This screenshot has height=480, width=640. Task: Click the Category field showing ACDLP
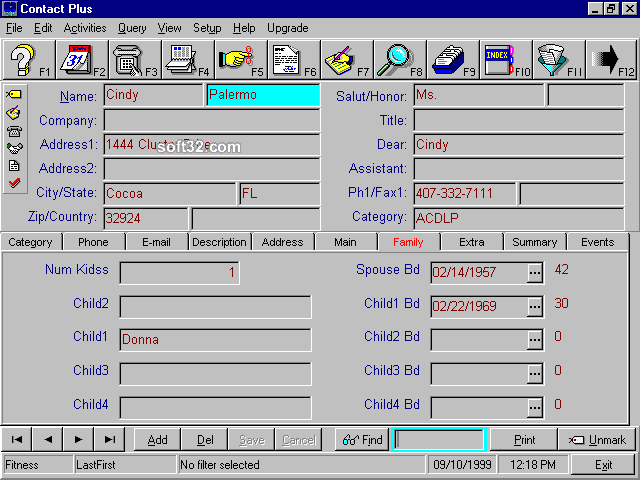(x=519, y=218)
